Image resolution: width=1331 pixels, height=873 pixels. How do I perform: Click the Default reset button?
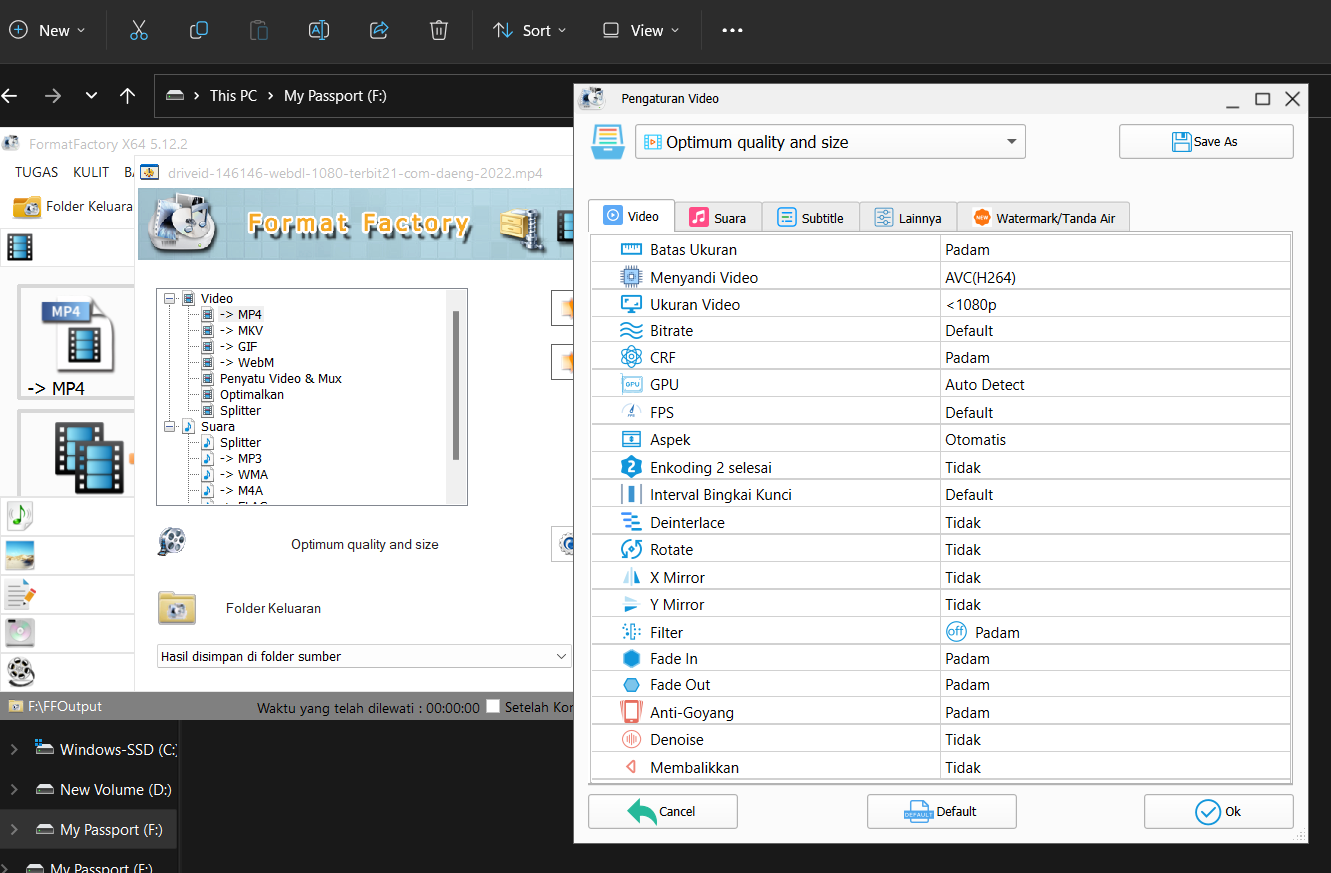click(942, 811)
